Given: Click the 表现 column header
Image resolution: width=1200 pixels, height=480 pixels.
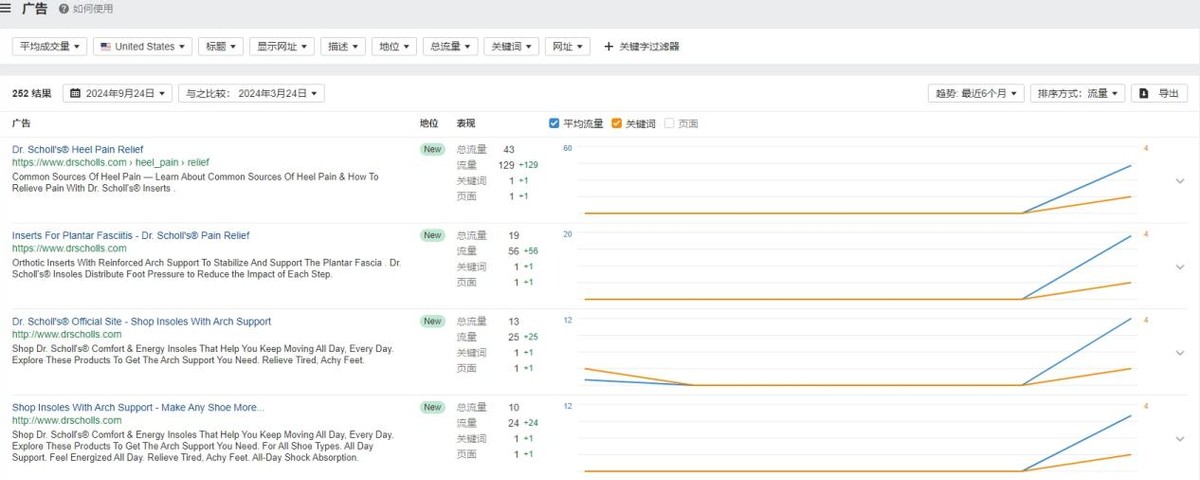Looking at the screenshot, I should tap(466, 124).
